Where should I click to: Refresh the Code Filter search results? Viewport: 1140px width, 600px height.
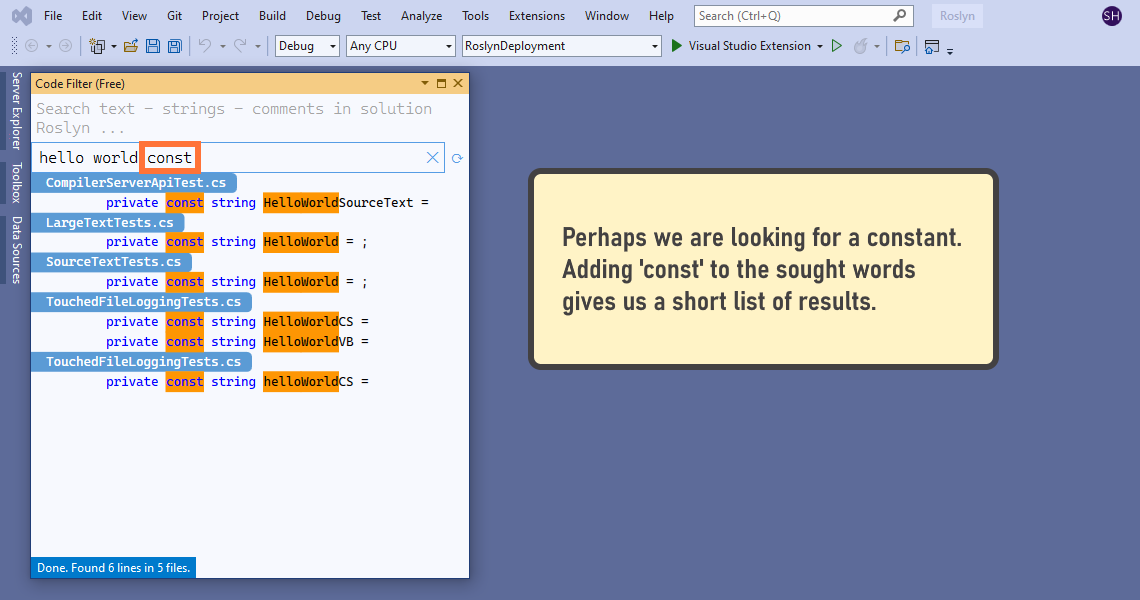point(458,158)
